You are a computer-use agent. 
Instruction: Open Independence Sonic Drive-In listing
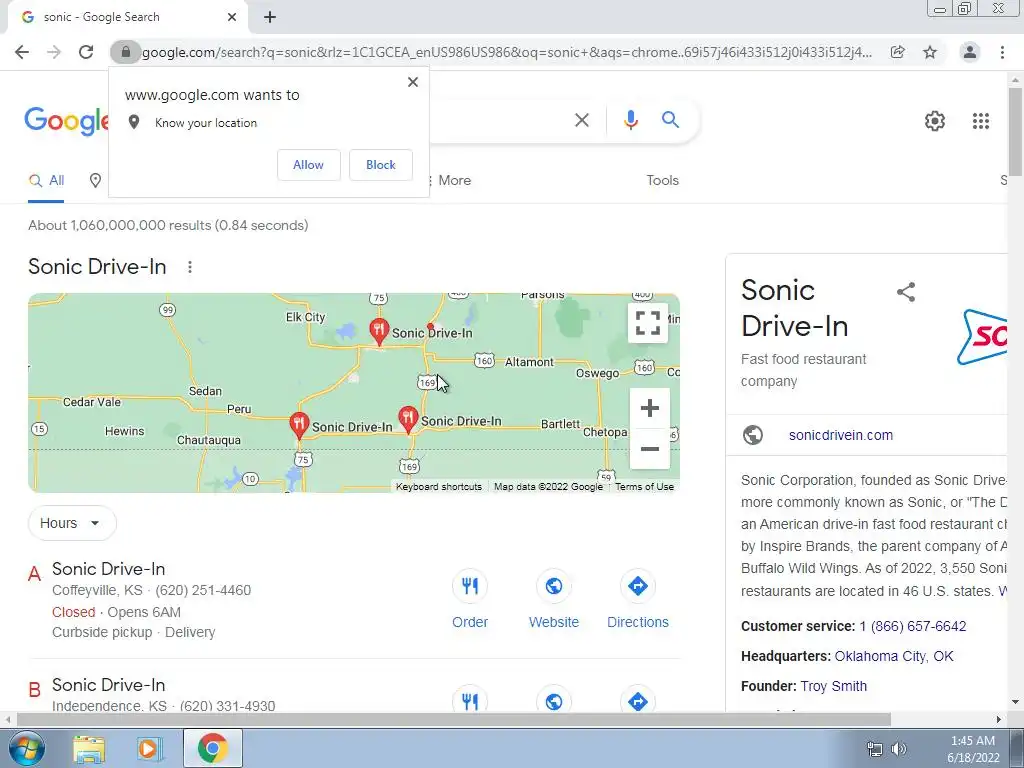point(108,685)
